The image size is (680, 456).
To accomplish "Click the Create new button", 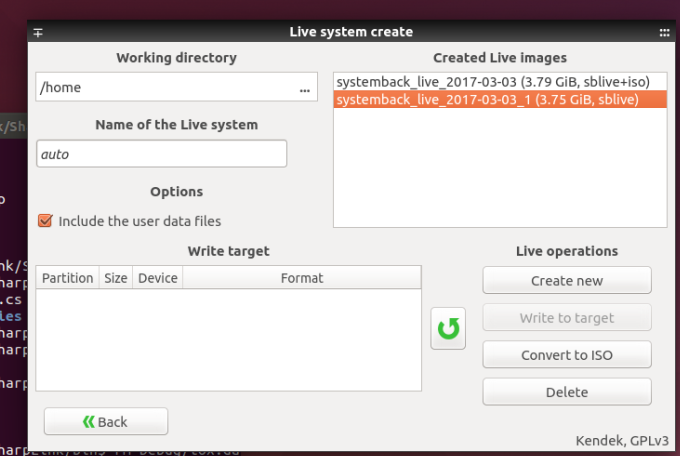I will 567,281.
